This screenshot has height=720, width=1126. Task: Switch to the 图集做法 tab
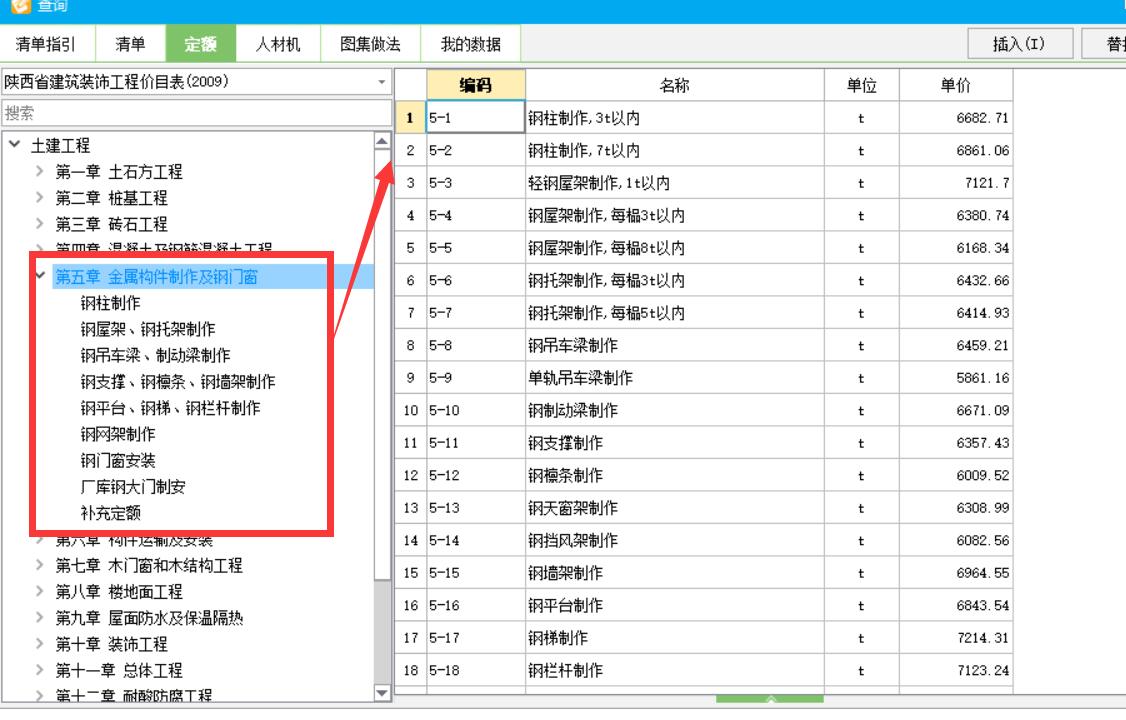[371, 44]
